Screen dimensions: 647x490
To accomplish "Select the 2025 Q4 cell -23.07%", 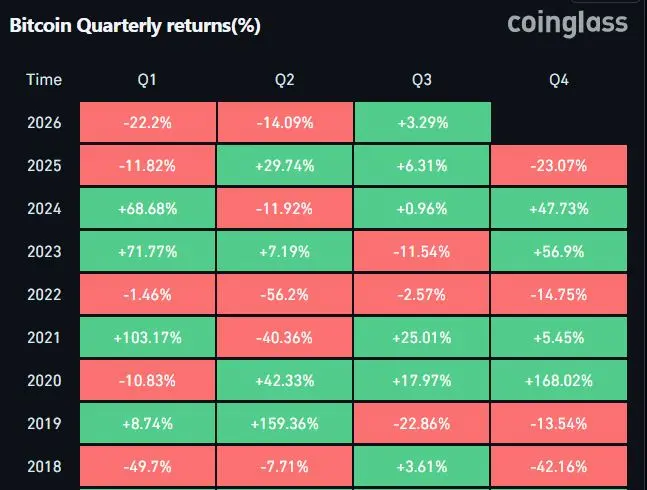I will click(559, 165).
